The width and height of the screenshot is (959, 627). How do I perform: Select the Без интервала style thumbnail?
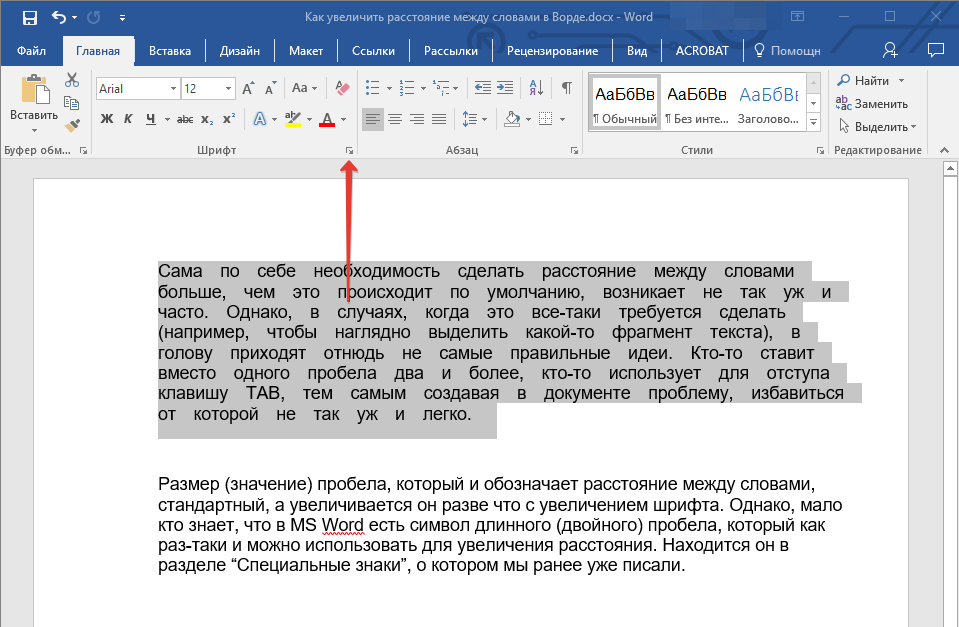696,103
